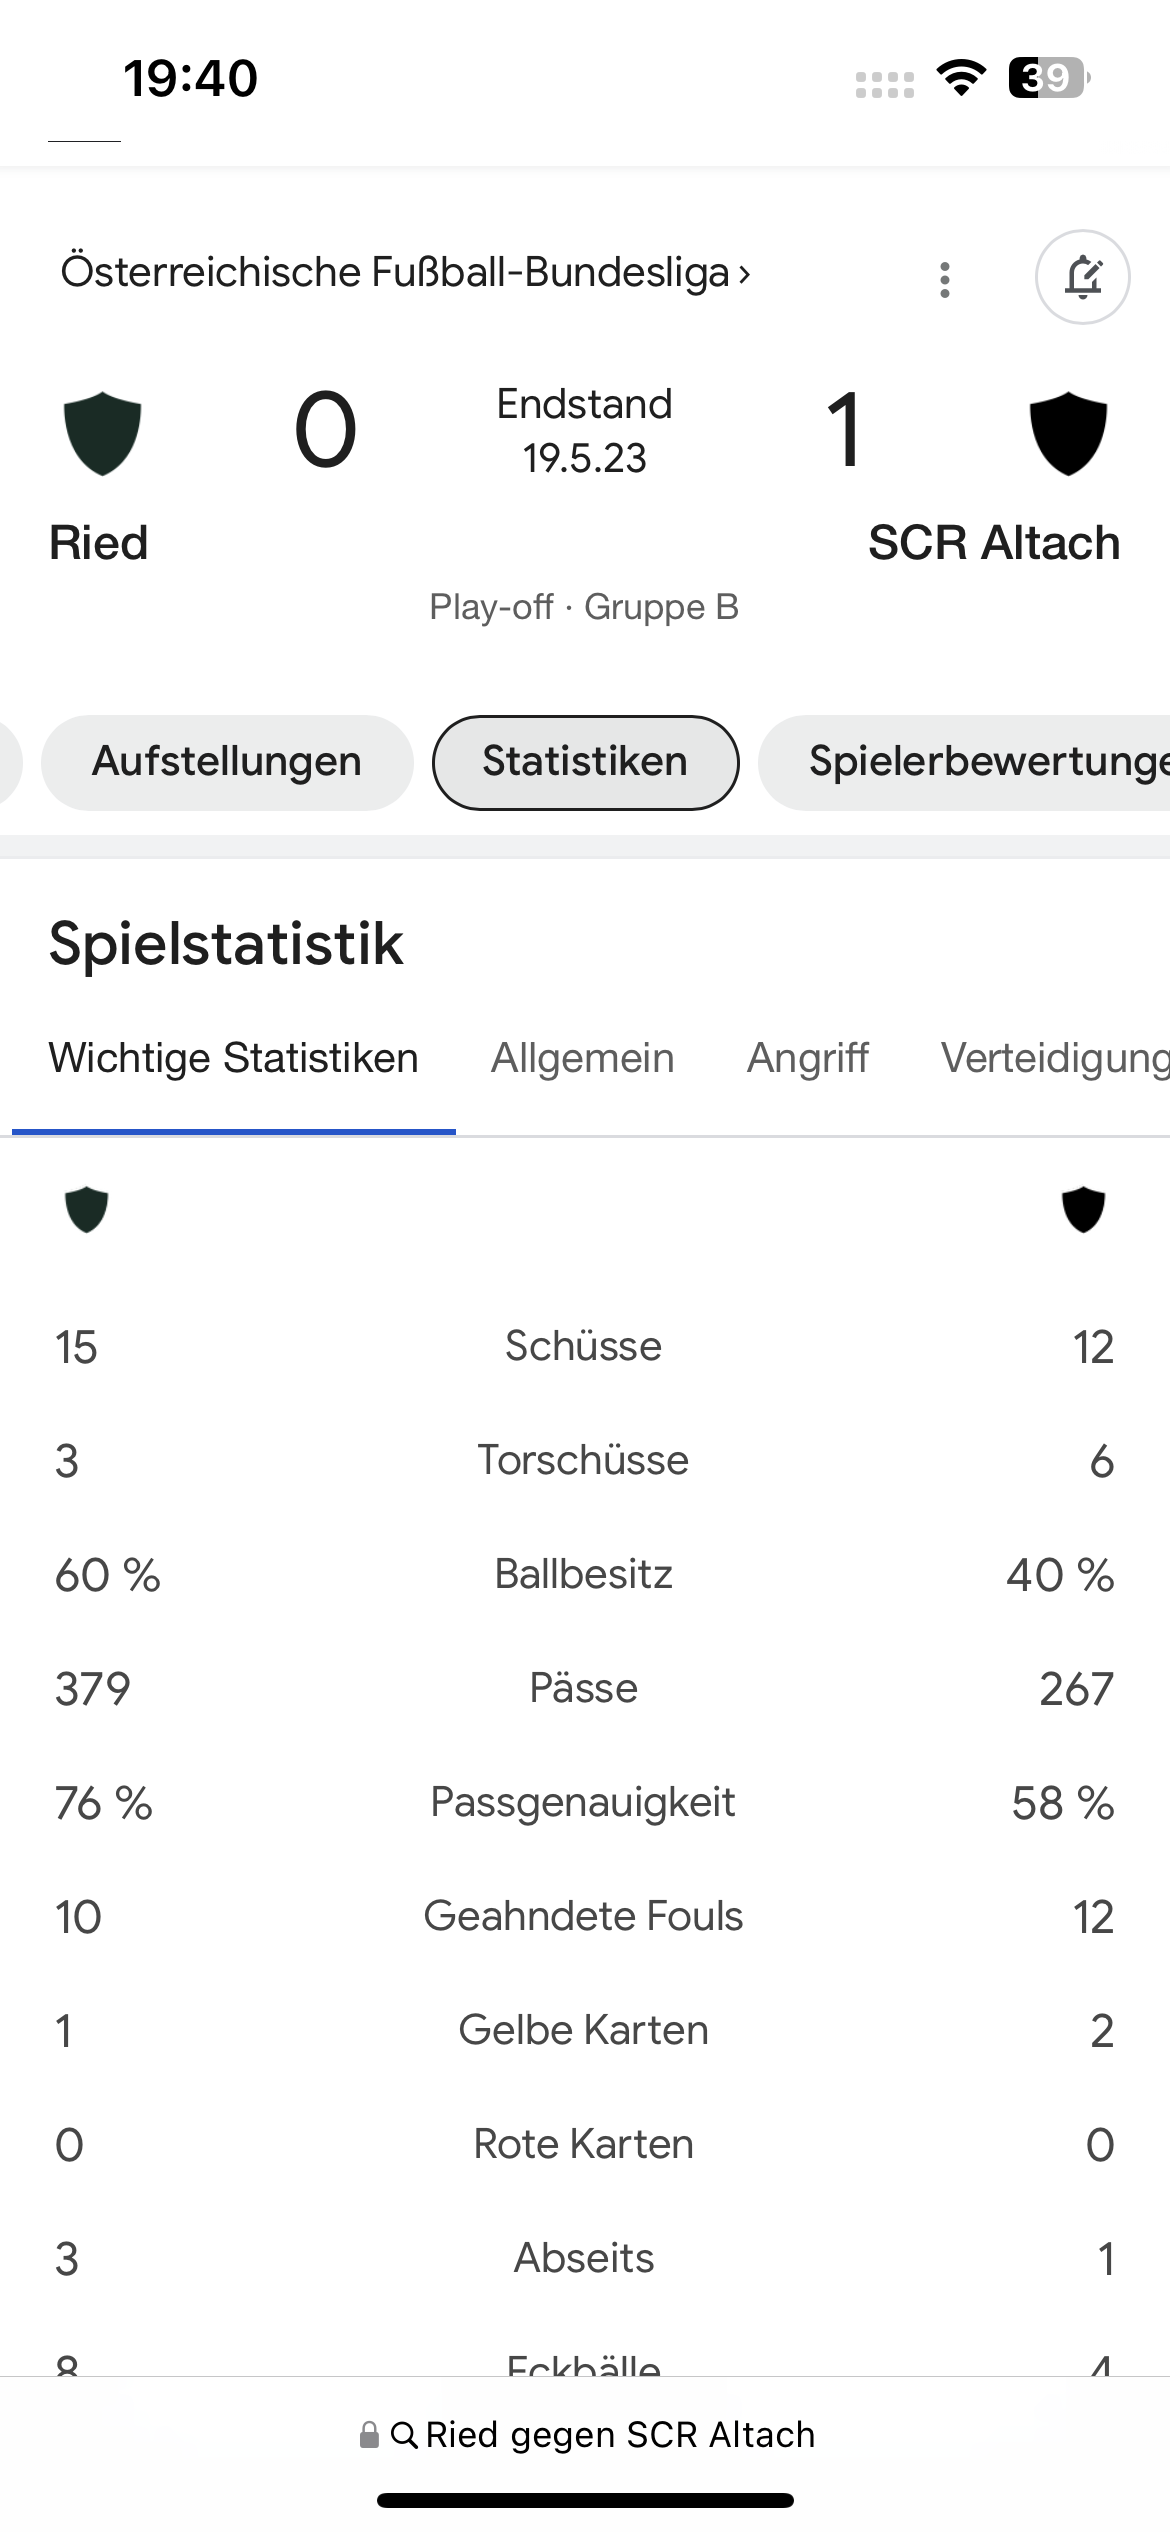
Task: Tap the SCR Altach team name
Action: [994, 543]
